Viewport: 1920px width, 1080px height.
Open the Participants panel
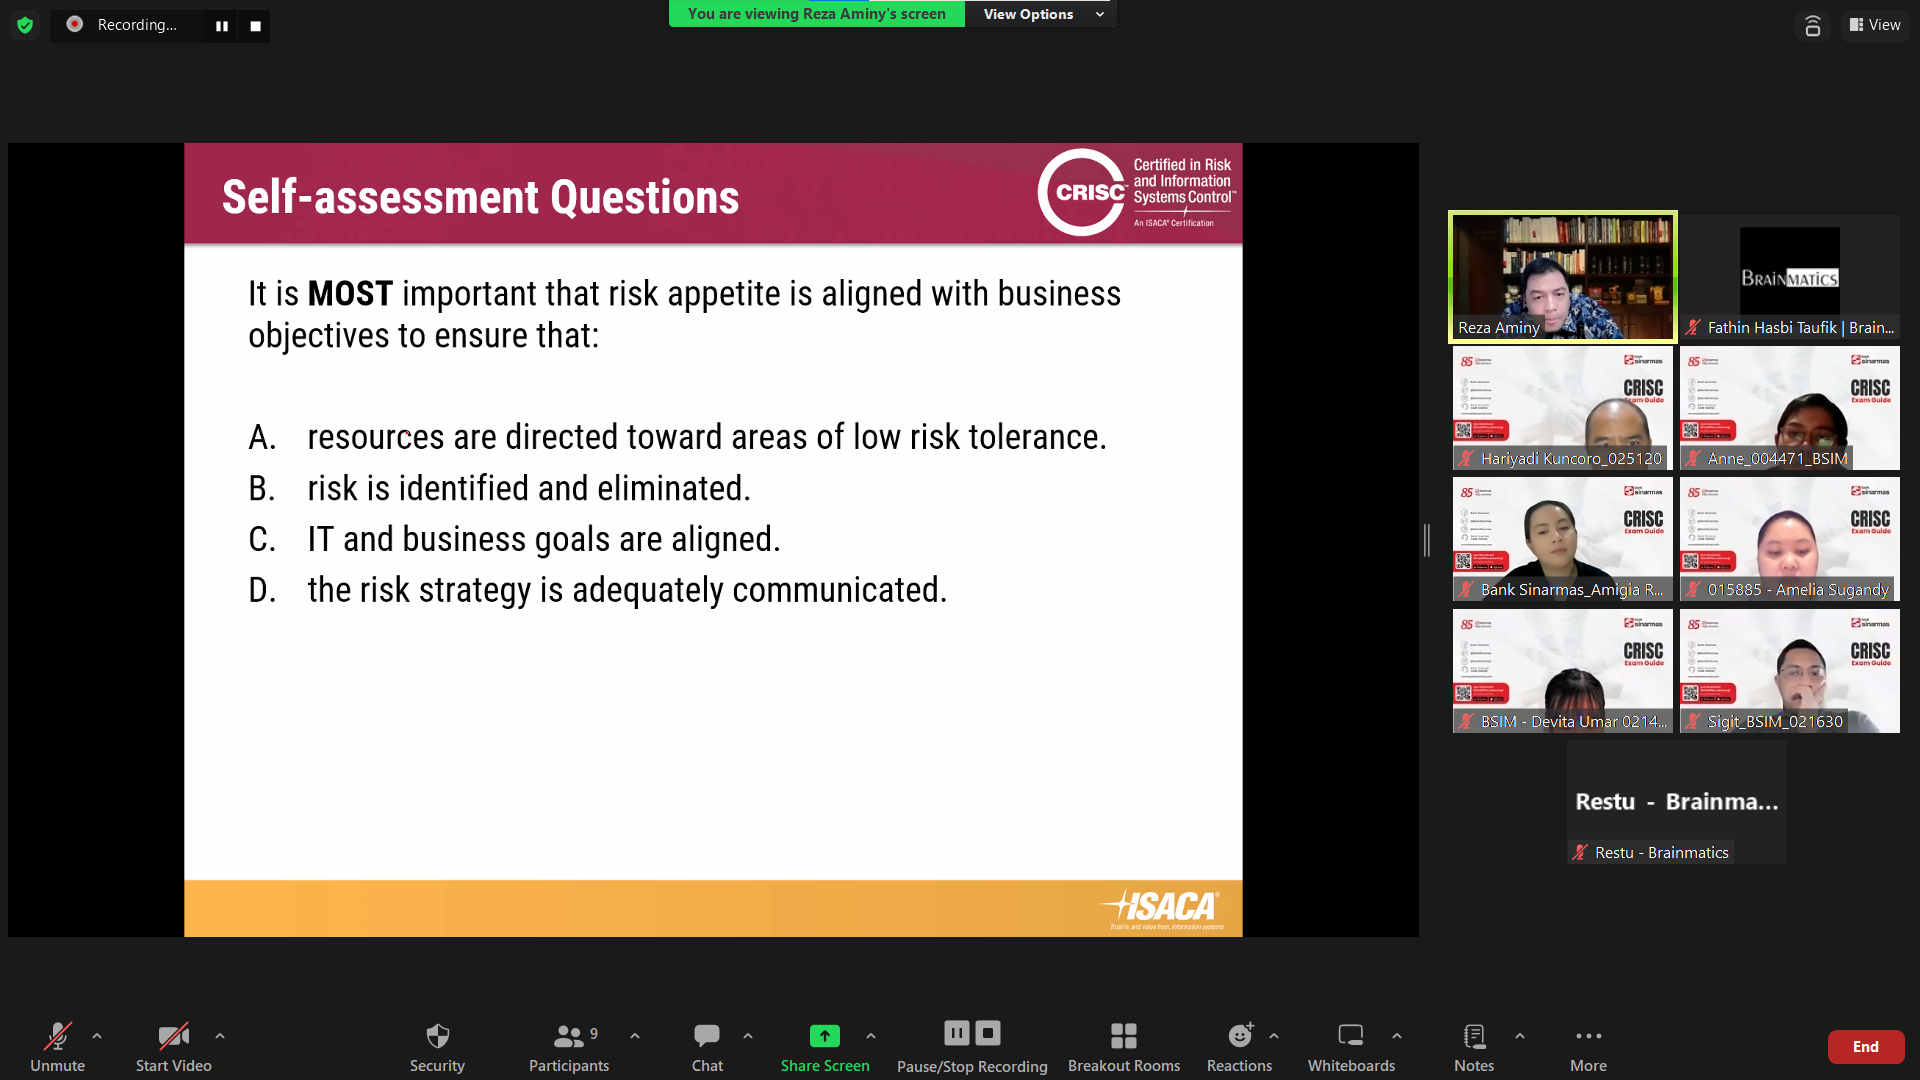tap(568, 1045)
